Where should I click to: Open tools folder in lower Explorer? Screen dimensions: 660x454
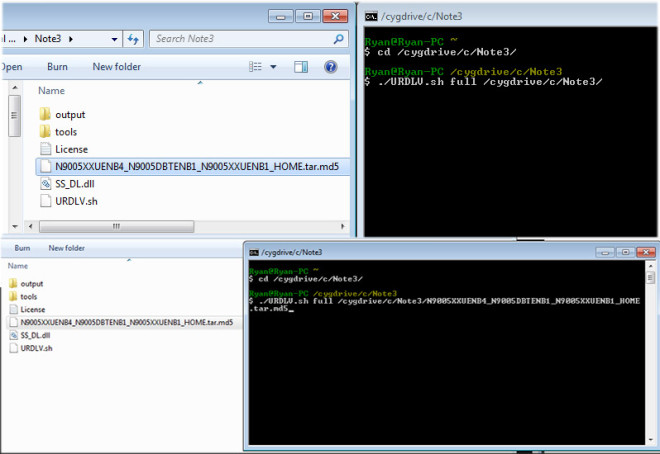(x=23, y=297)
